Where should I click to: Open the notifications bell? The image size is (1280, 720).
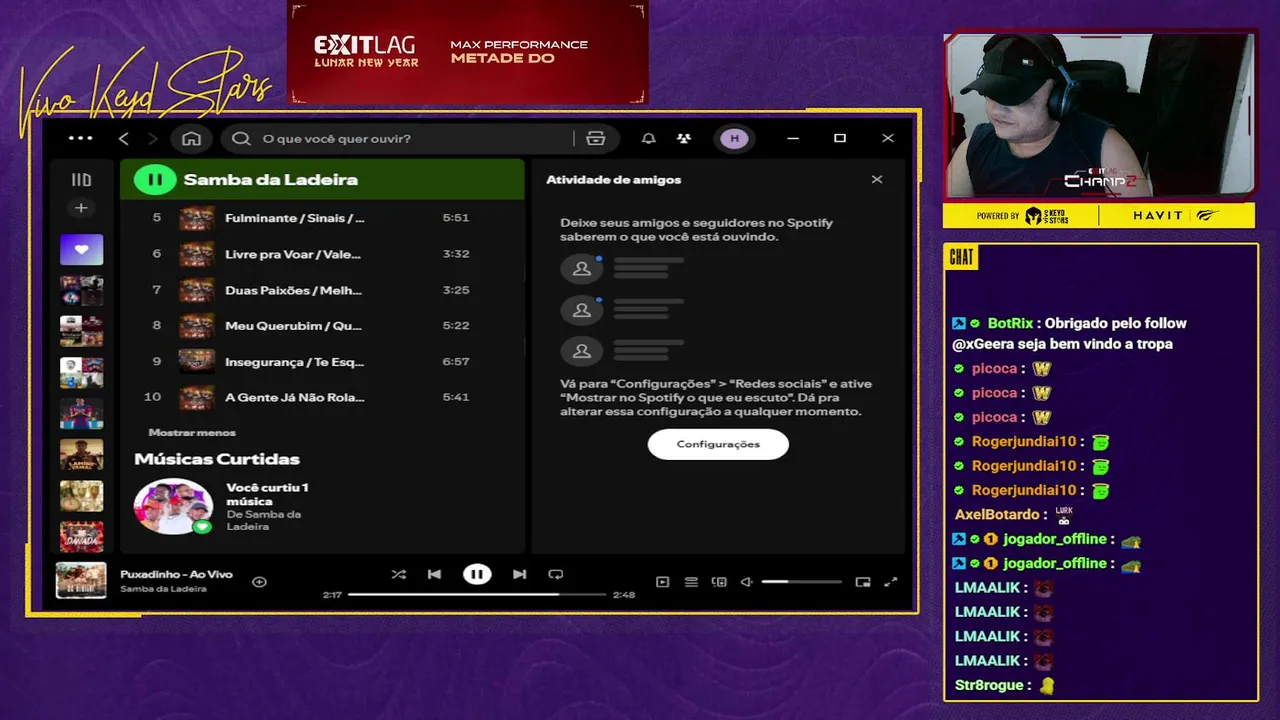(x=649, y=138)
